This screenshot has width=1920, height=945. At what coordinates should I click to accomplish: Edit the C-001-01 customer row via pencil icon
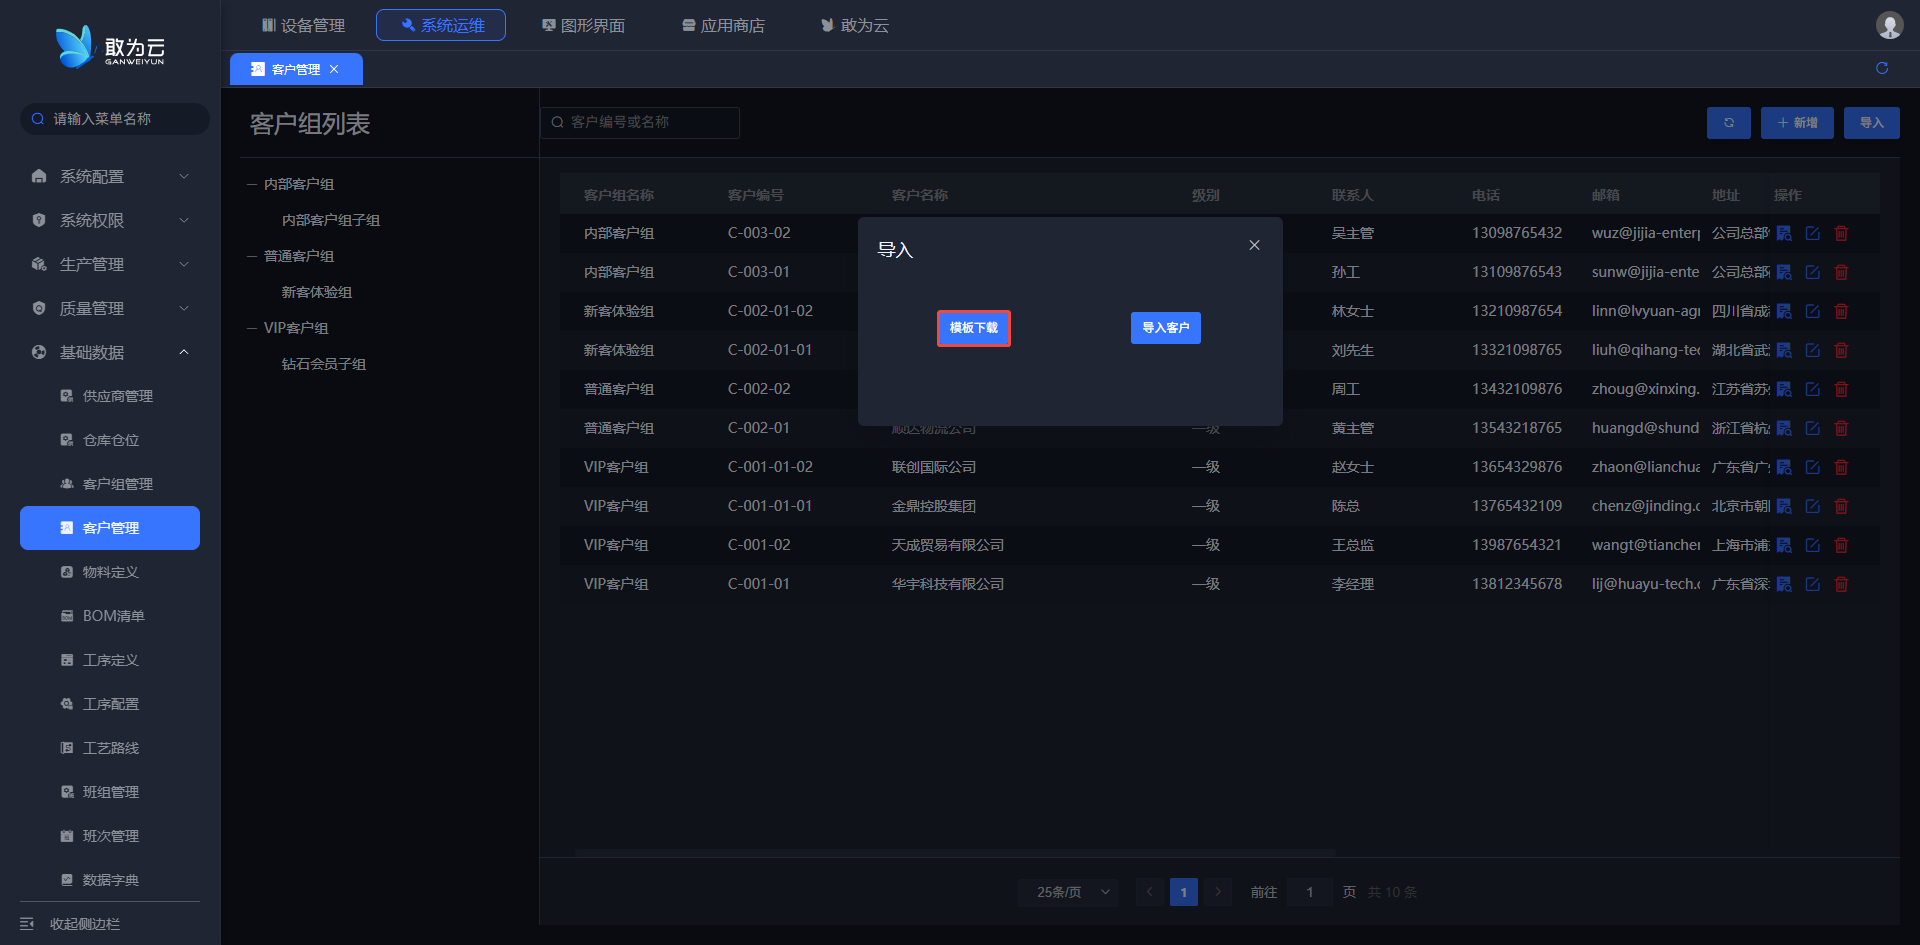click(1812, 584)
